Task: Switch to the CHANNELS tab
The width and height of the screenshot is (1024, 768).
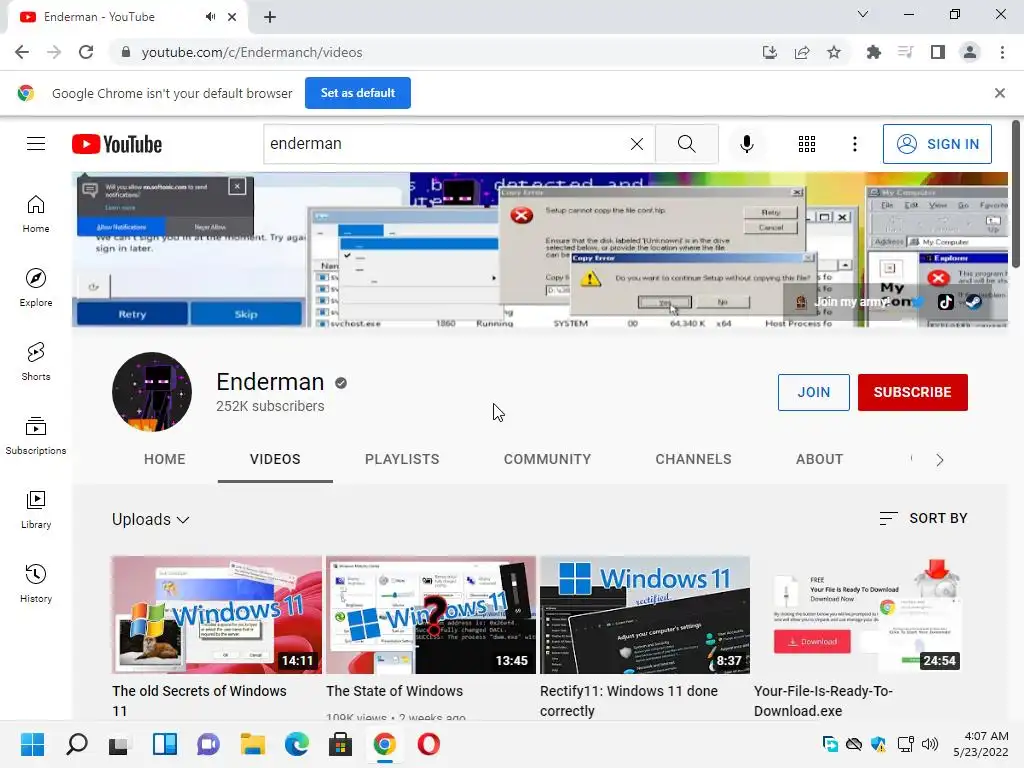Action: click(694, 459)
